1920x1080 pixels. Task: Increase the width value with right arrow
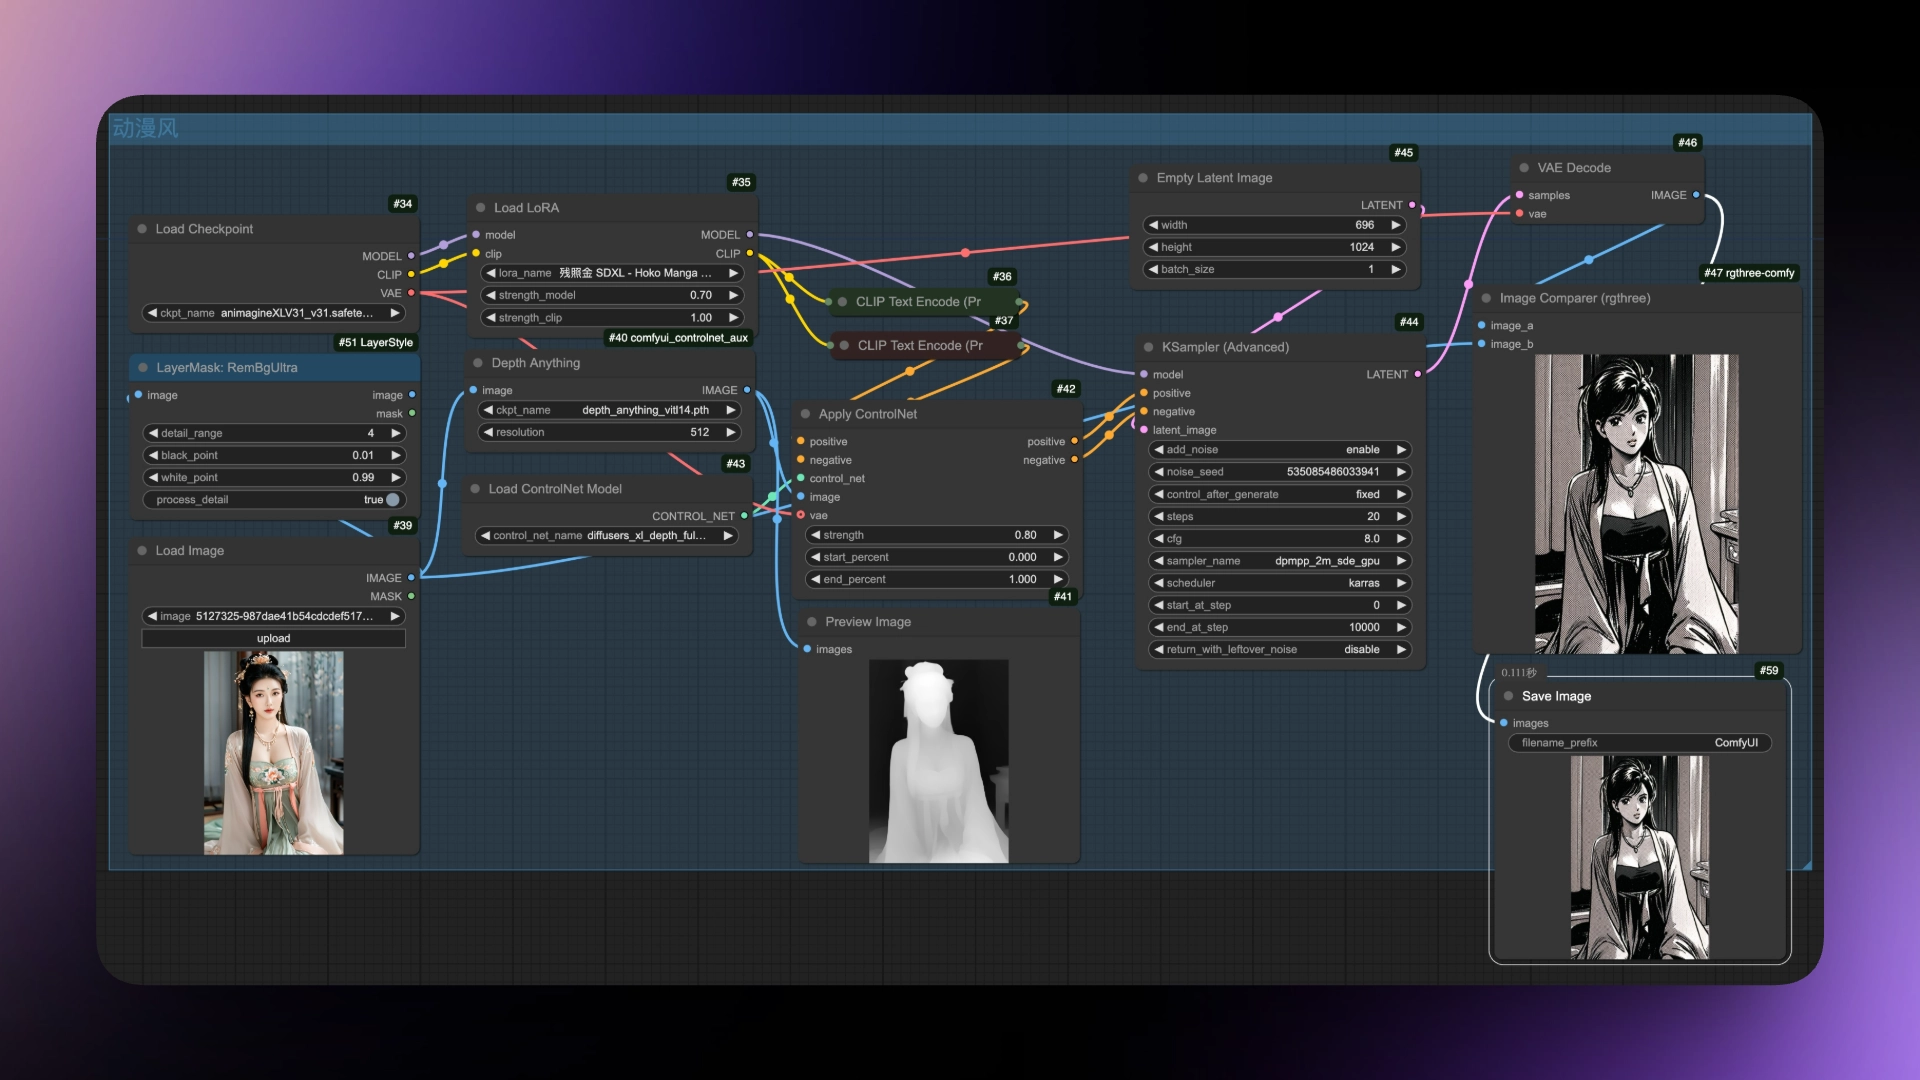tap(1396, 225)
